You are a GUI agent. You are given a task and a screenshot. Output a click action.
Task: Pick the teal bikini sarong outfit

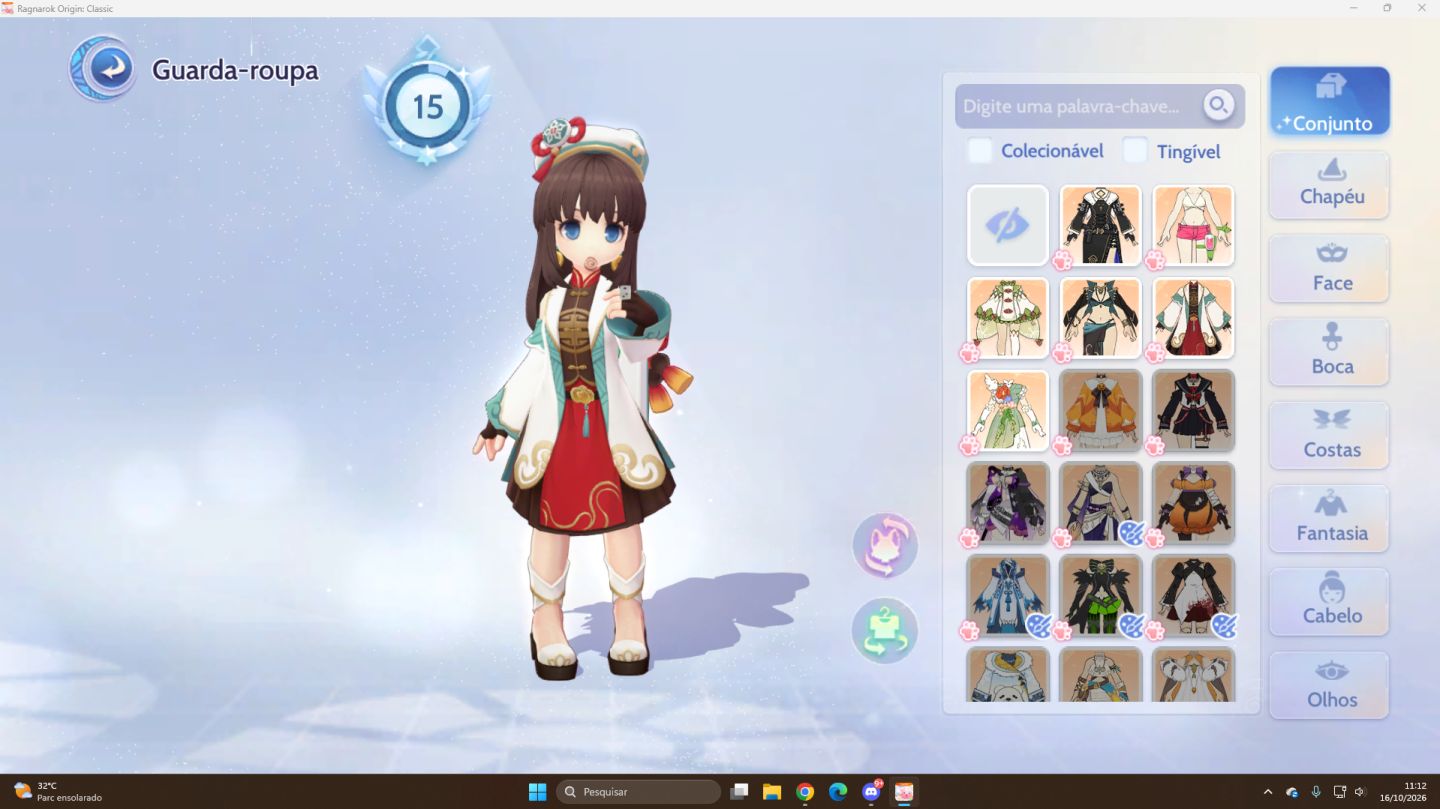[x=1100, y=318]
